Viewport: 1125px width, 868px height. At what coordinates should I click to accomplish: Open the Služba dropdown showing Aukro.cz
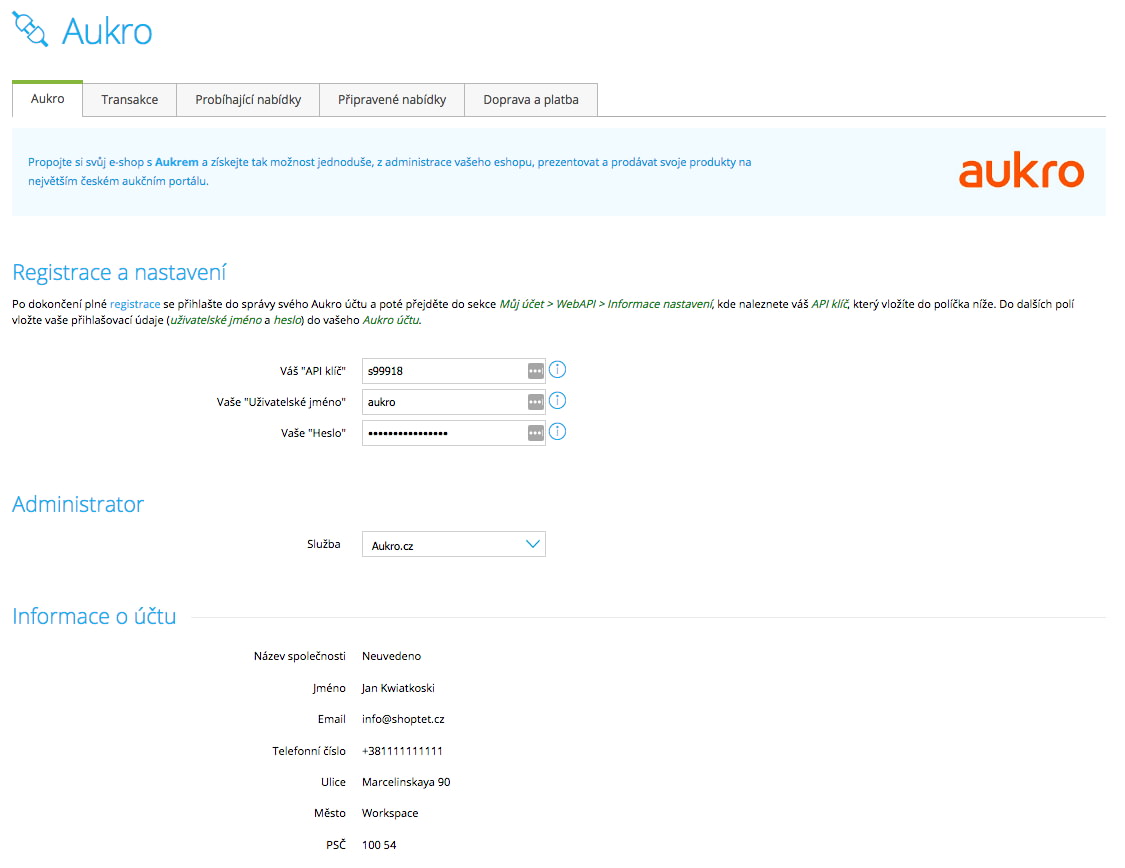(453, 544)
